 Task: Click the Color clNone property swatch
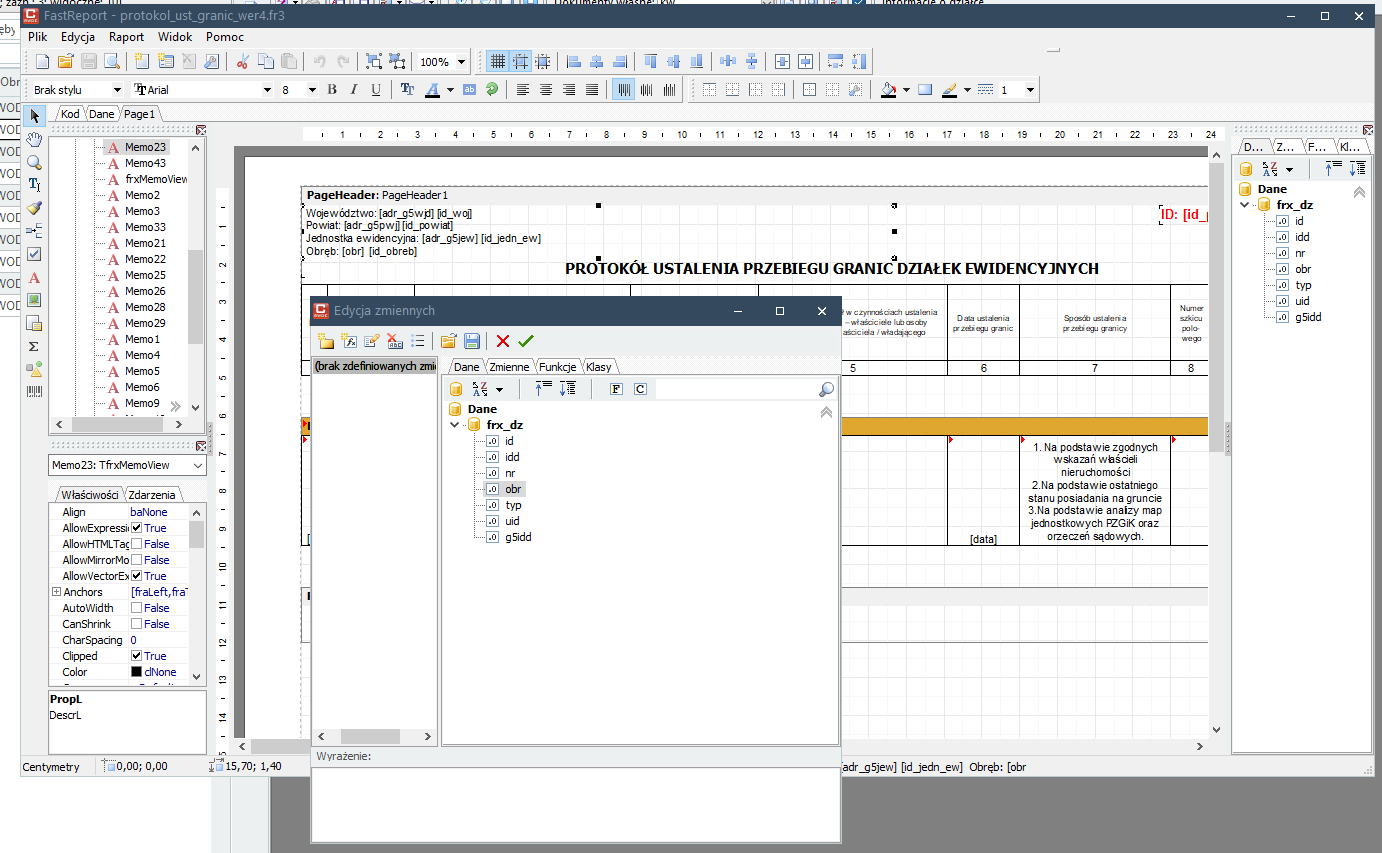point(136,672)
